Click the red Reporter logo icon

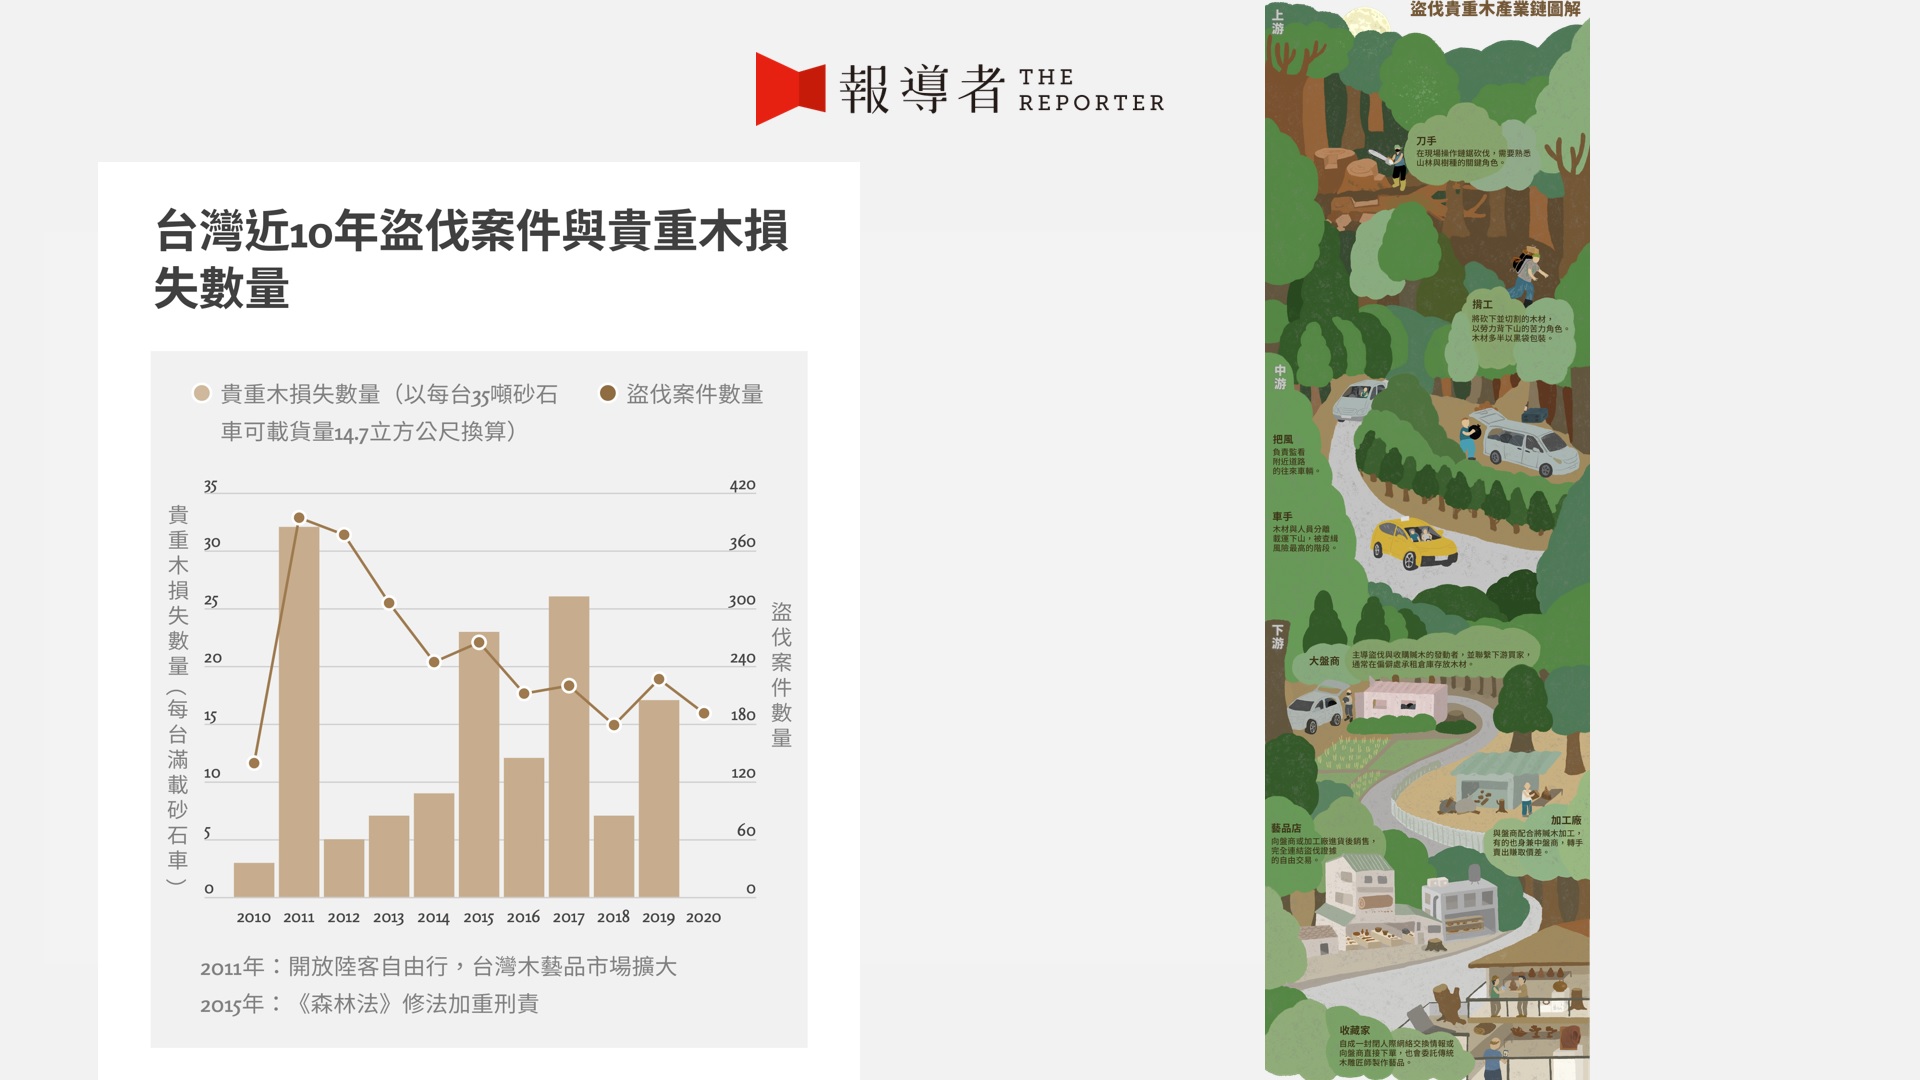click(790, 89)
